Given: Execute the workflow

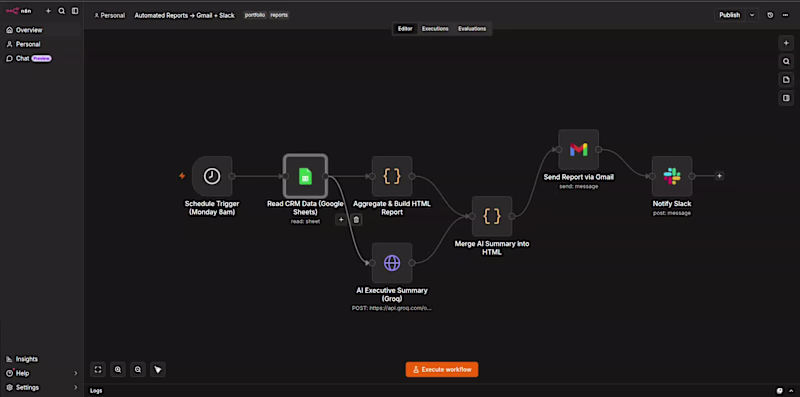Looking at the screenshot, I should coord(442,369).
